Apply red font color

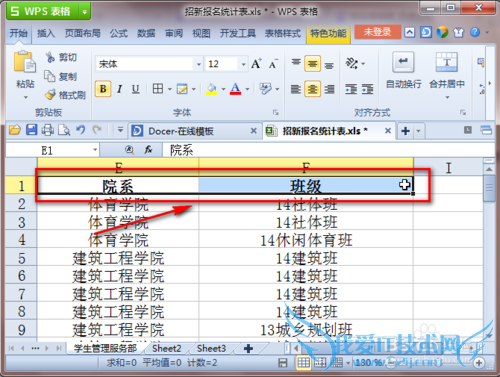(235, 89)
